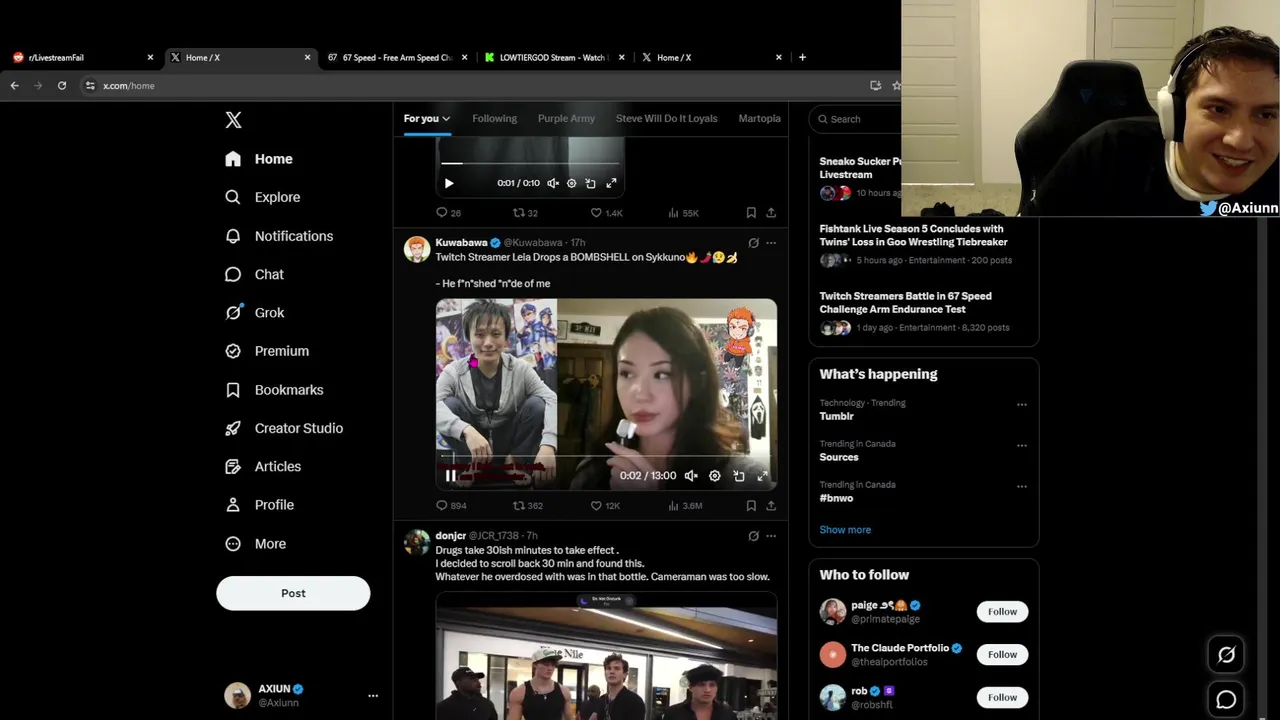View analytics showing 55K views
The image size is (1280, 720).
point(683,213)
